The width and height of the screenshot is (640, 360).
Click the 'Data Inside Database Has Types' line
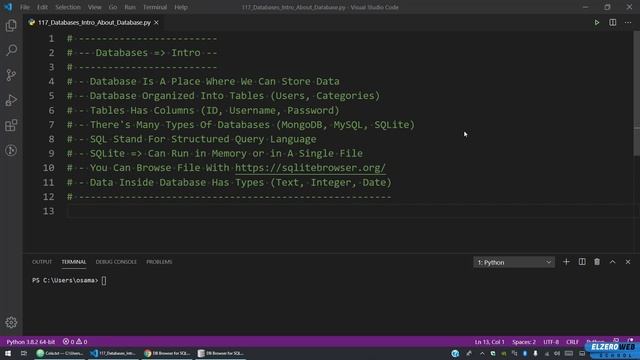pyautogui.click(x=229, y=182)
